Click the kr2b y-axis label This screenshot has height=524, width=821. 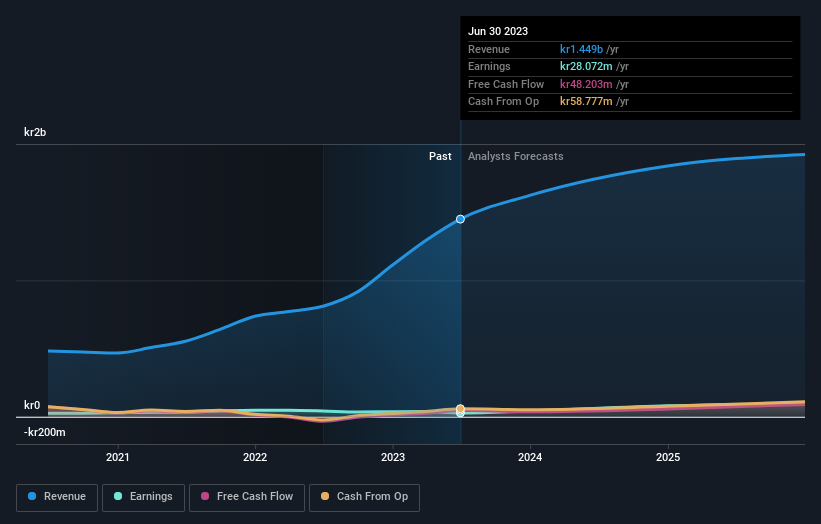(x=35, y=132)
